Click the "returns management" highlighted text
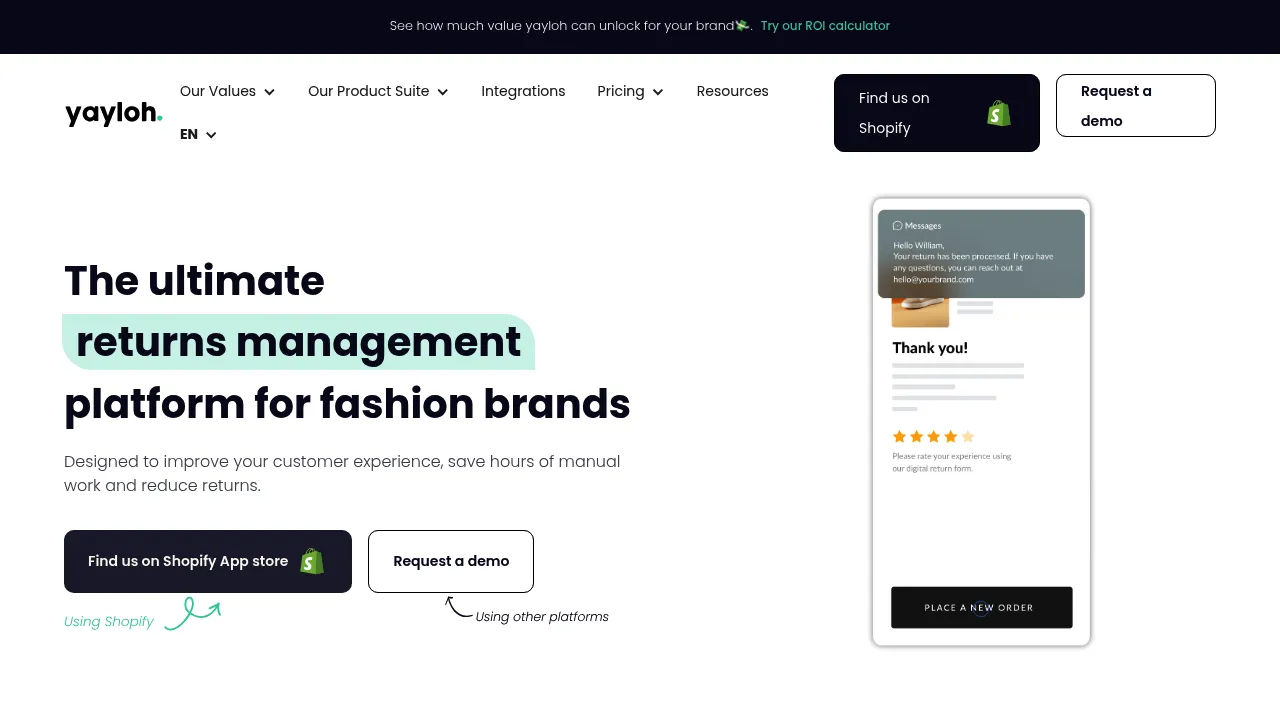 point(298,342)
